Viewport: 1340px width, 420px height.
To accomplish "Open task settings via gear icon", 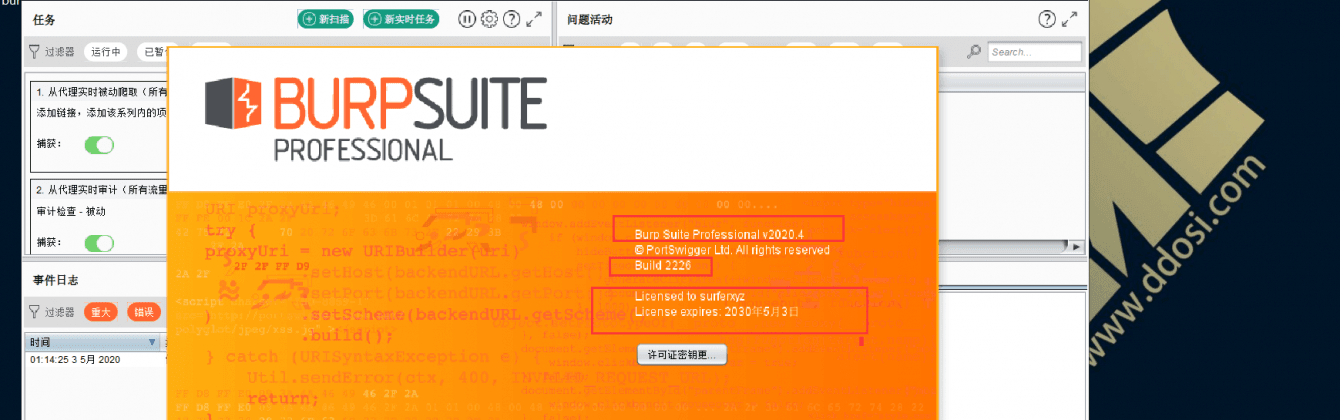I will [489, 19].
